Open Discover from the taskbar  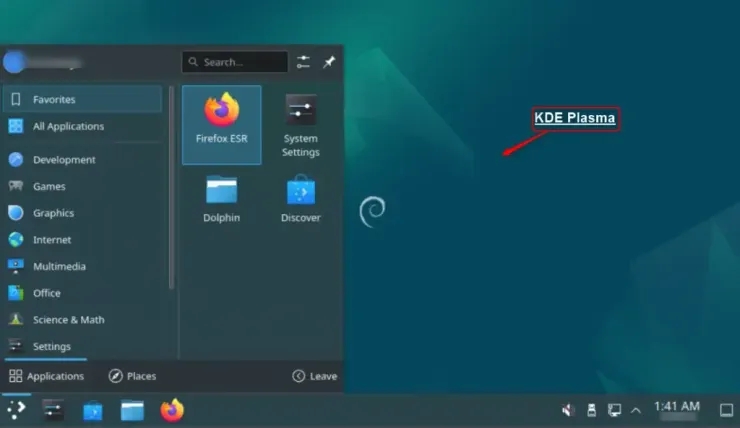93,410
